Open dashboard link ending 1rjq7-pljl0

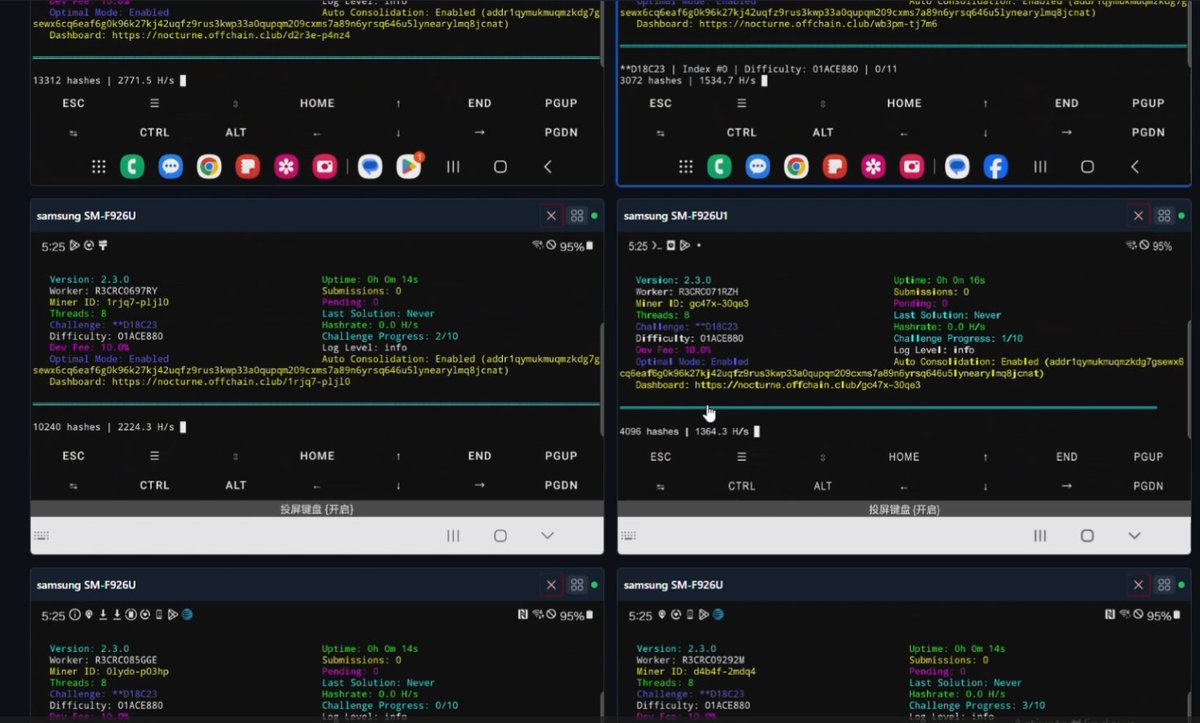pos(231,381)
